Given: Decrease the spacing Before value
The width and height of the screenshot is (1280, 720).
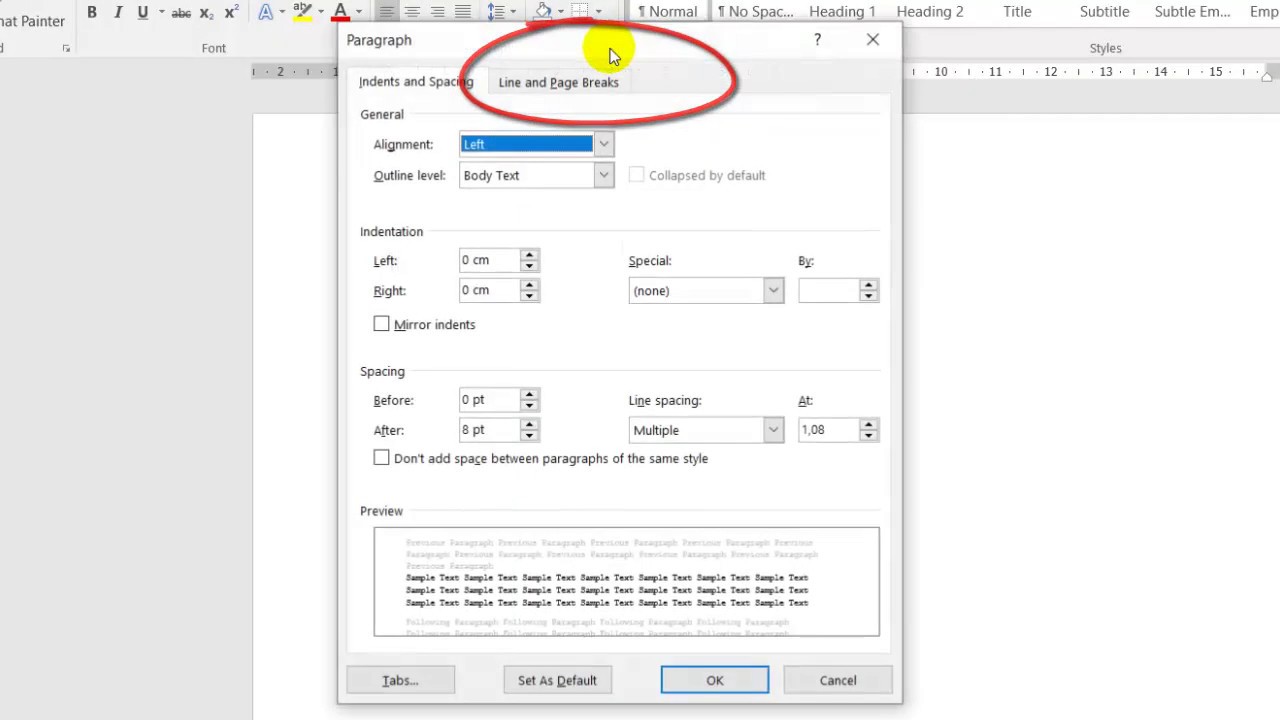Looking at the screenshot, I should (x=530, y=406).
